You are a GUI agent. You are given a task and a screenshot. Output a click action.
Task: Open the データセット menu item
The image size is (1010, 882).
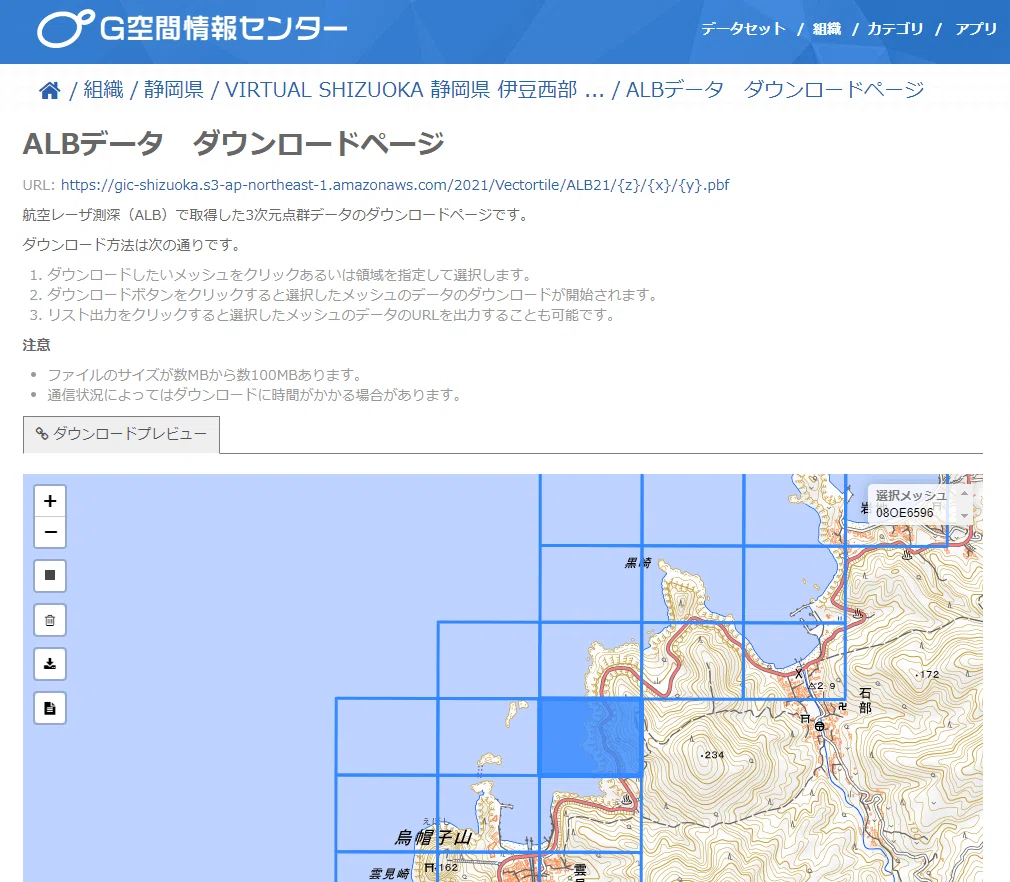[x=743, y=29]
